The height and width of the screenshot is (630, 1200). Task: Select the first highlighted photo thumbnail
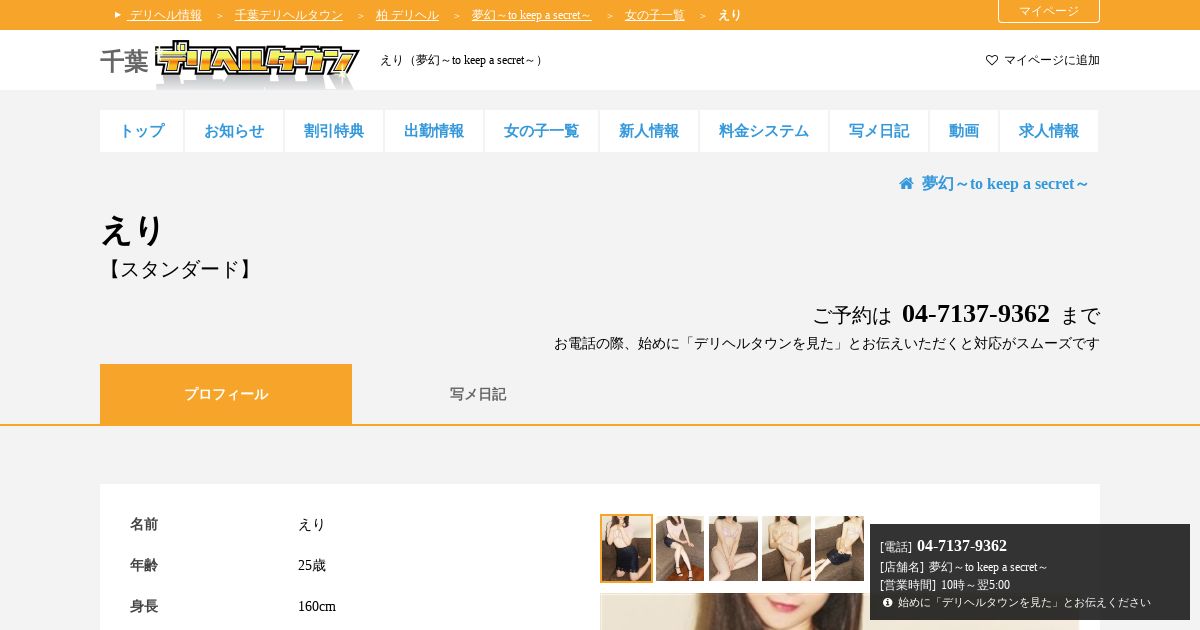pos(626,548)
